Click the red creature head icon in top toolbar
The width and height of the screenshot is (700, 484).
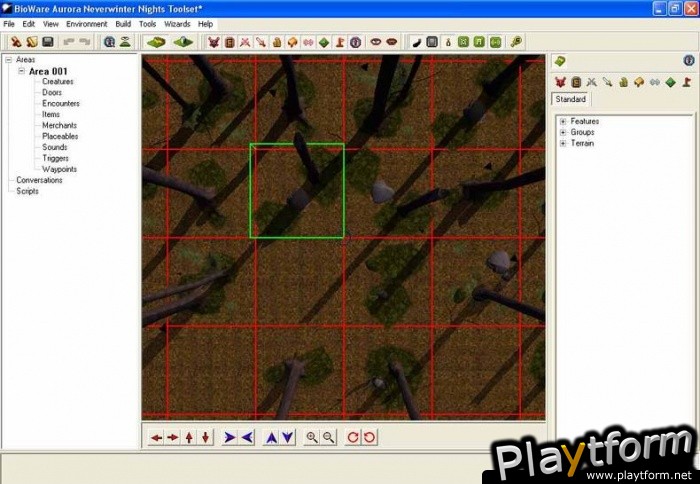click(x=214, y=42)
